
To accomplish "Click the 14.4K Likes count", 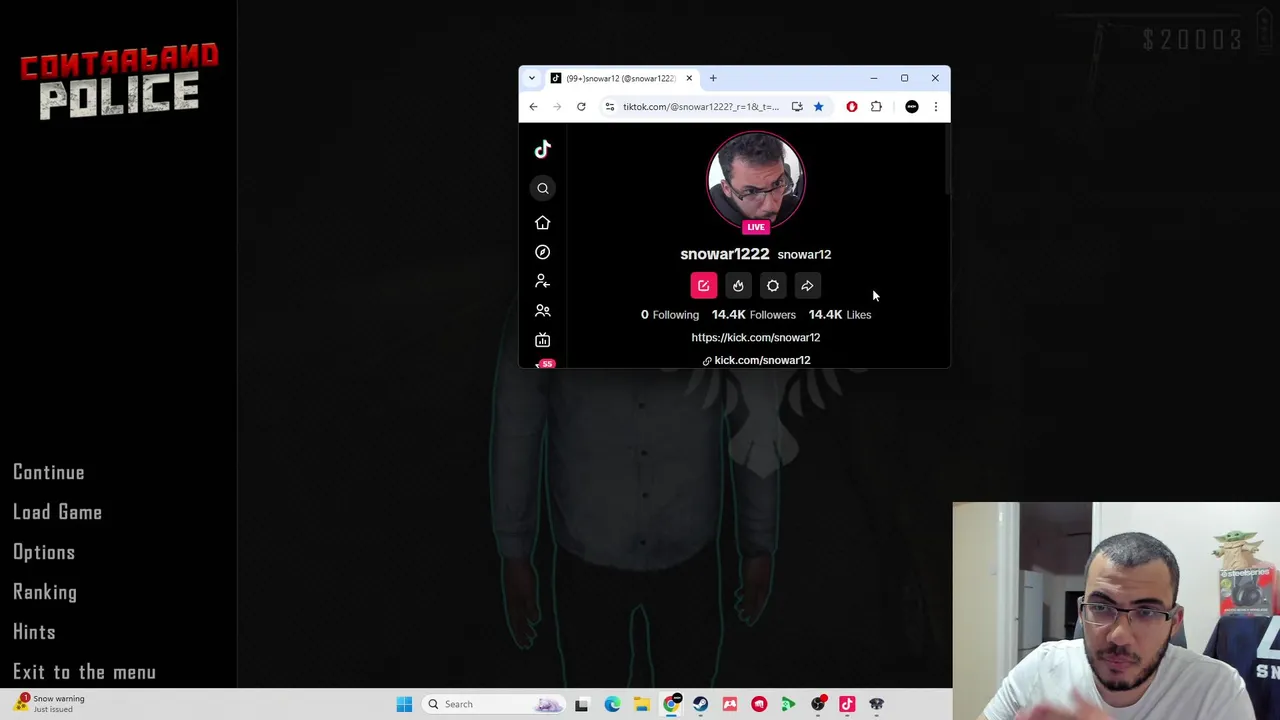I will [840, 314].
